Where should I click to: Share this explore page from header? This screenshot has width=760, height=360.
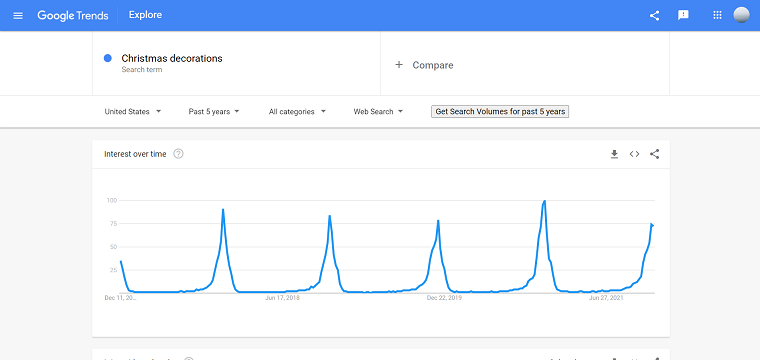point(654,16)
